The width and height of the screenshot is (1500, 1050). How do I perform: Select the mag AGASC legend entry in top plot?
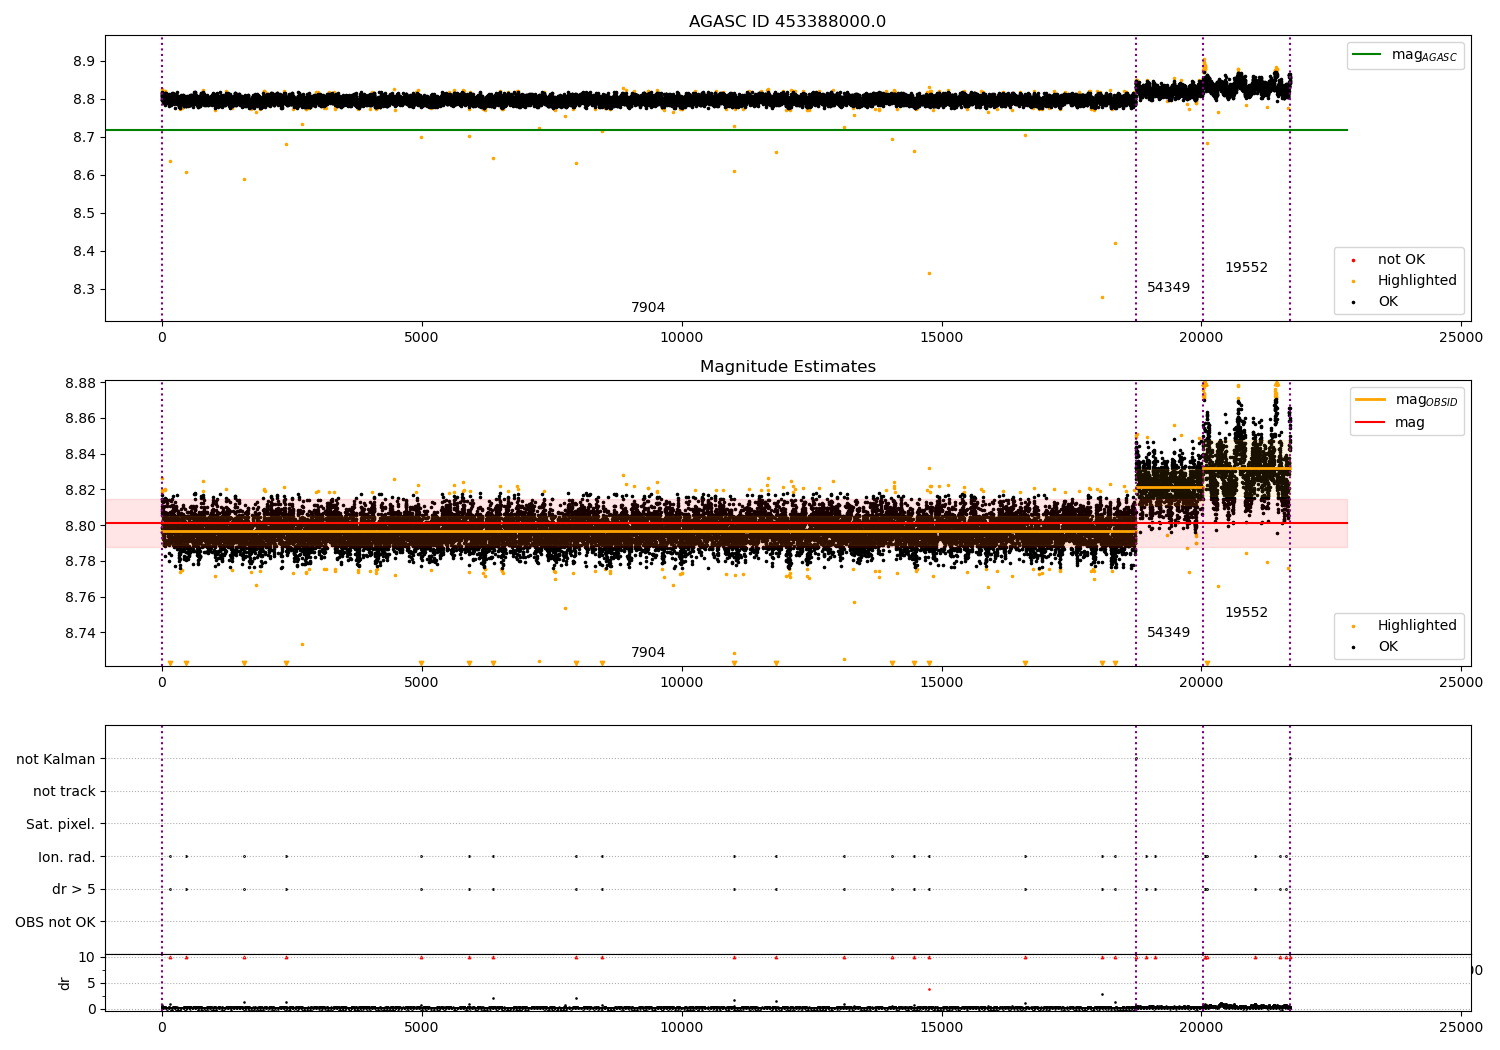[1405, 56]
